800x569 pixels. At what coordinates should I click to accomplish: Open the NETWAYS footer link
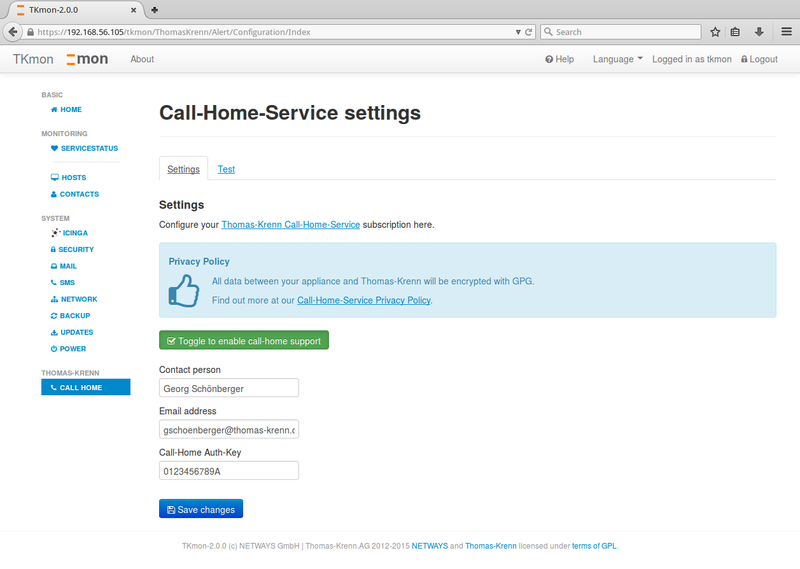click(x=430, y=546)
